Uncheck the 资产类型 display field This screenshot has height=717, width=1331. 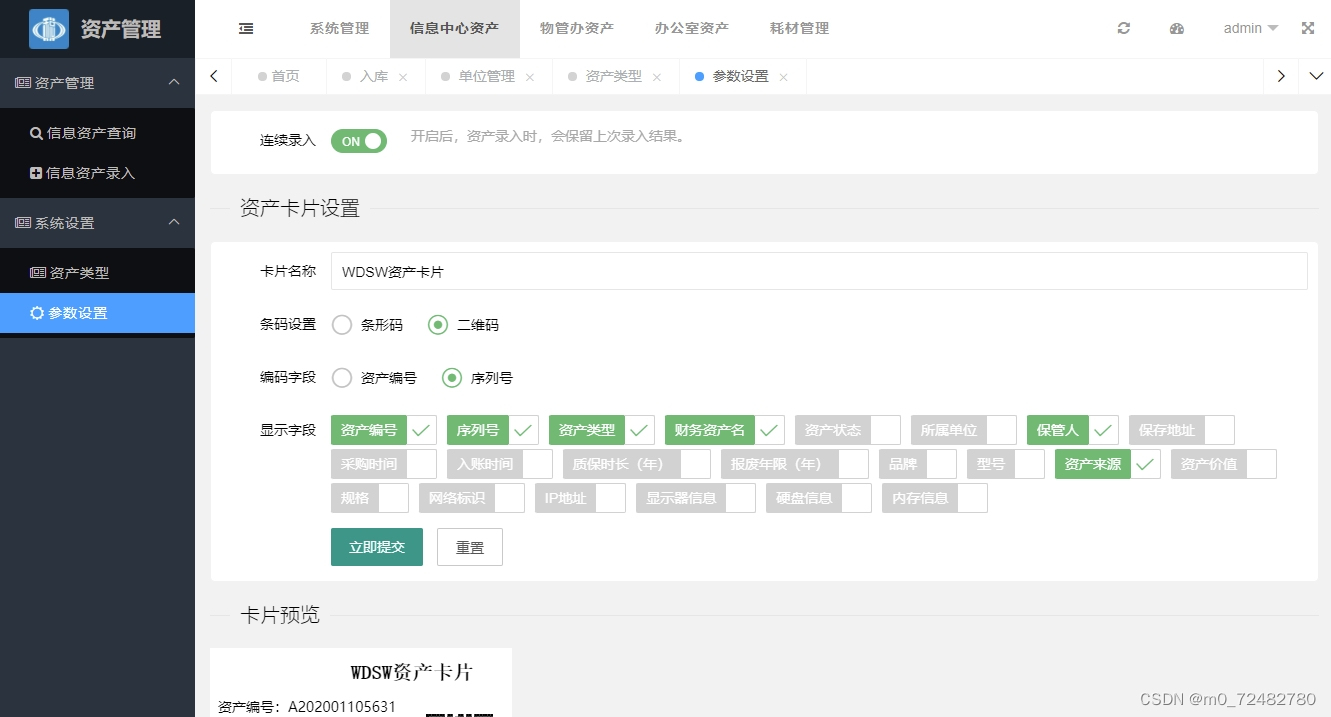click(x=602, y=431)
